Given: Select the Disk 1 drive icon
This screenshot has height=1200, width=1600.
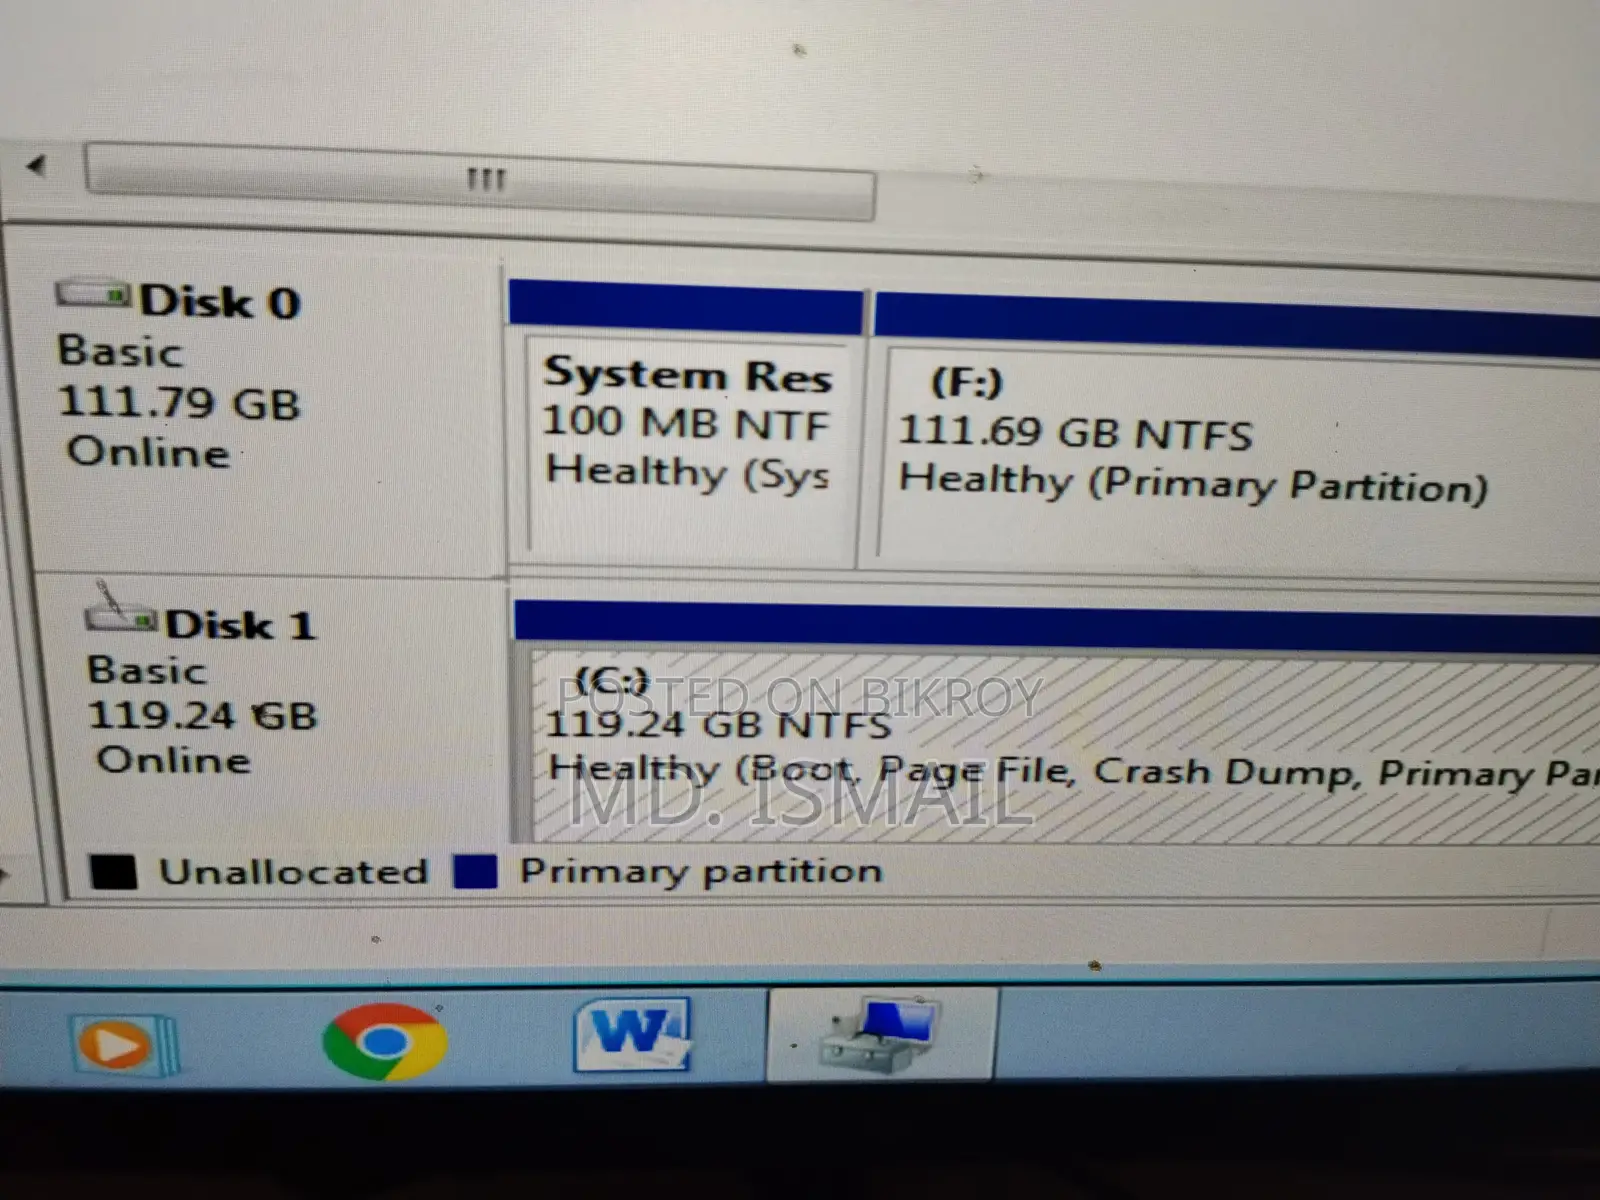Looking at the screenshot, I should pyautogui.click(x=119, y=610).
